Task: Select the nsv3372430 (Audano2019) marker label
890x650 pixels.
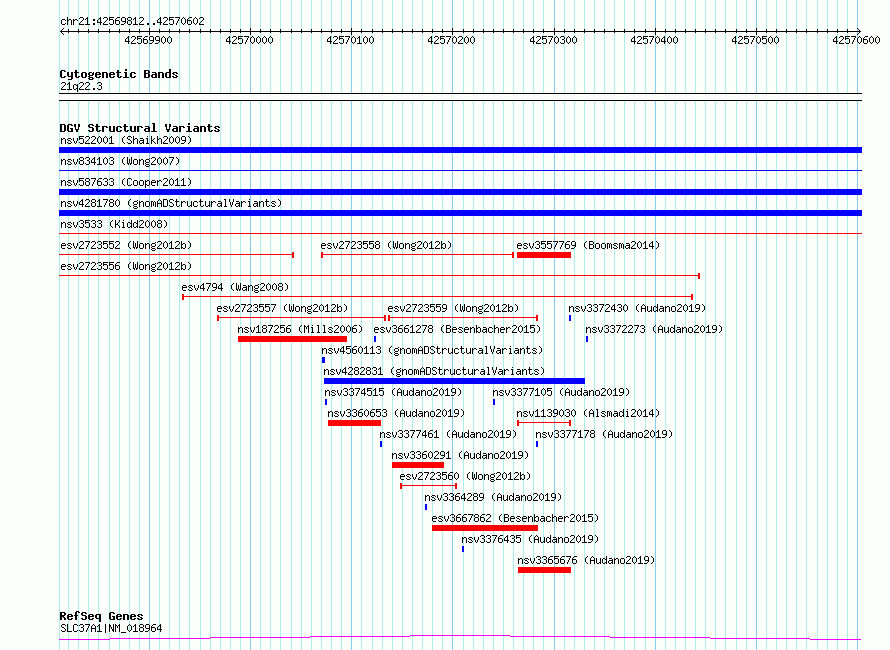Action: point(637,308)
